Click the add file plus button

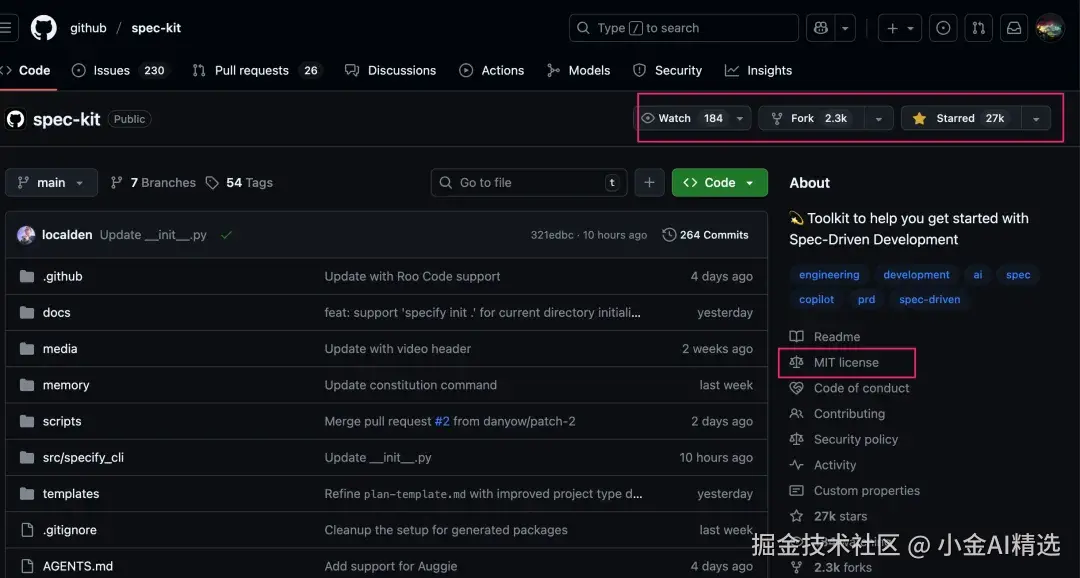point(649,183)
